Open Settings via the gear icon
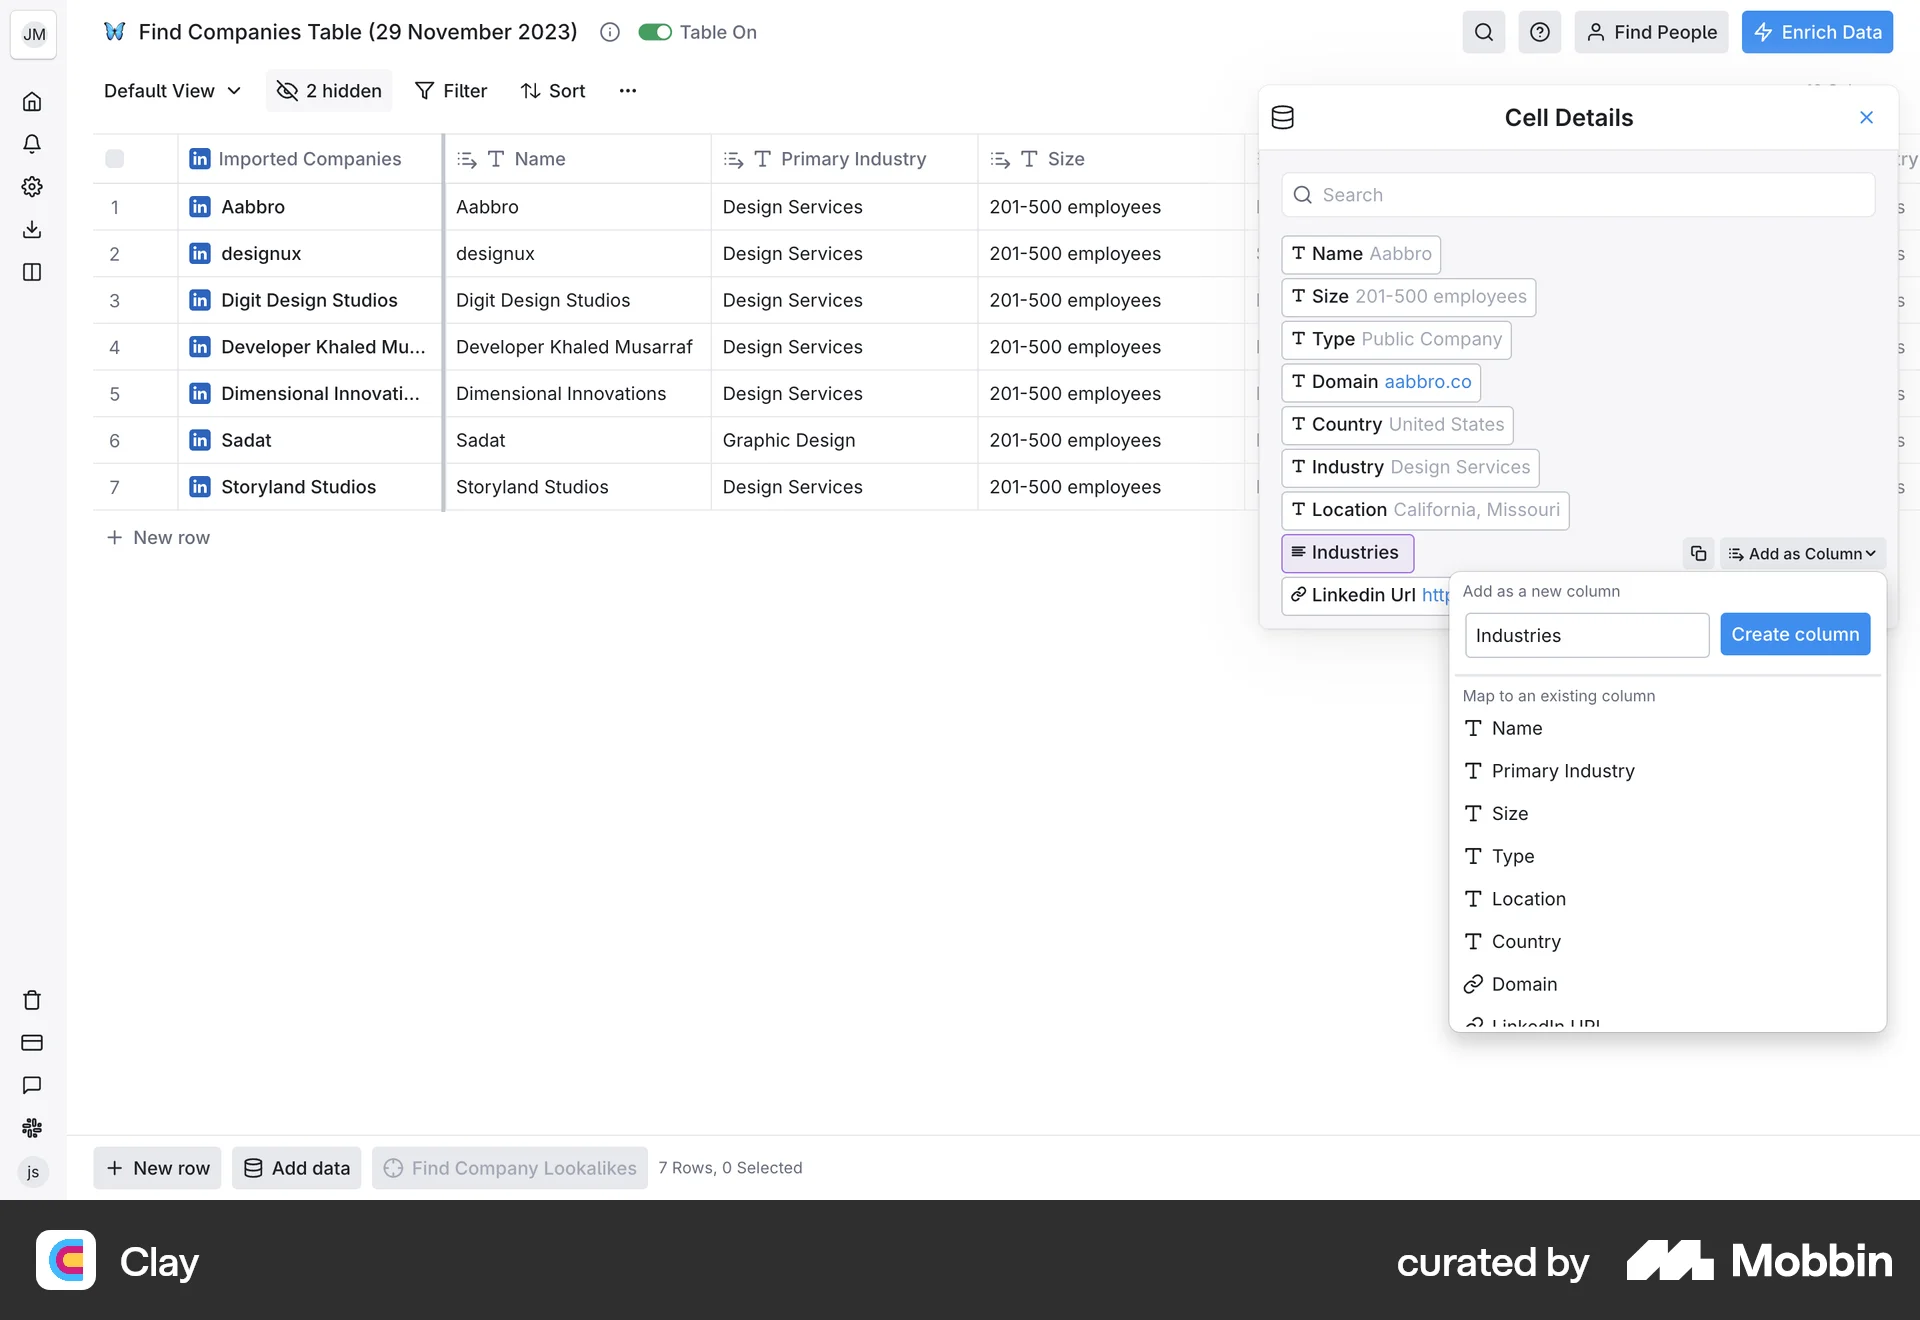The width and height of the screenshot is (1920, 1320). point(32,186)
